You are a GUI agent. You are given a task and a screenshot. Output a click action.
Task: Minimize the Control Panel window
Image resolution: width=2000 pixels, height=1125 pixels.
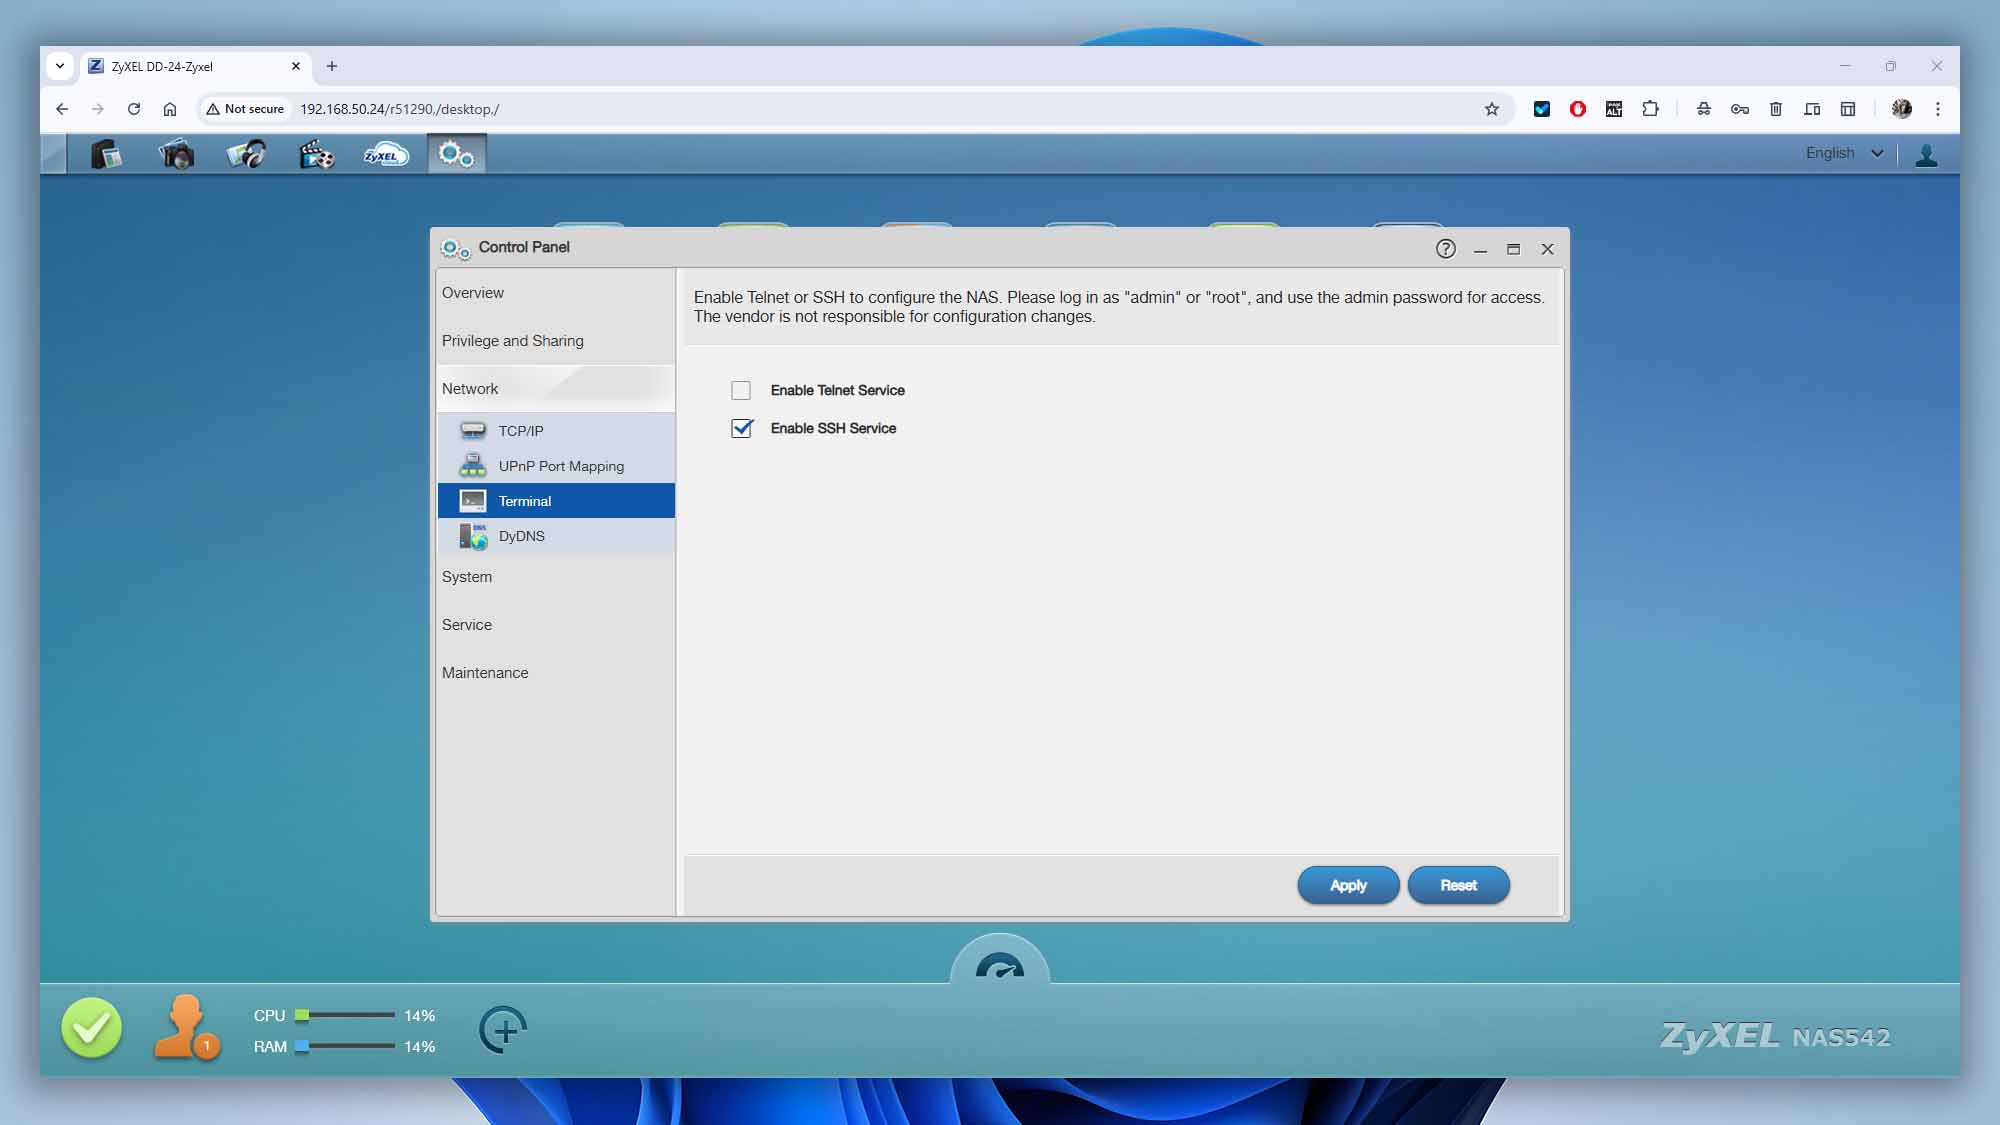click(x=1480, y=249)
